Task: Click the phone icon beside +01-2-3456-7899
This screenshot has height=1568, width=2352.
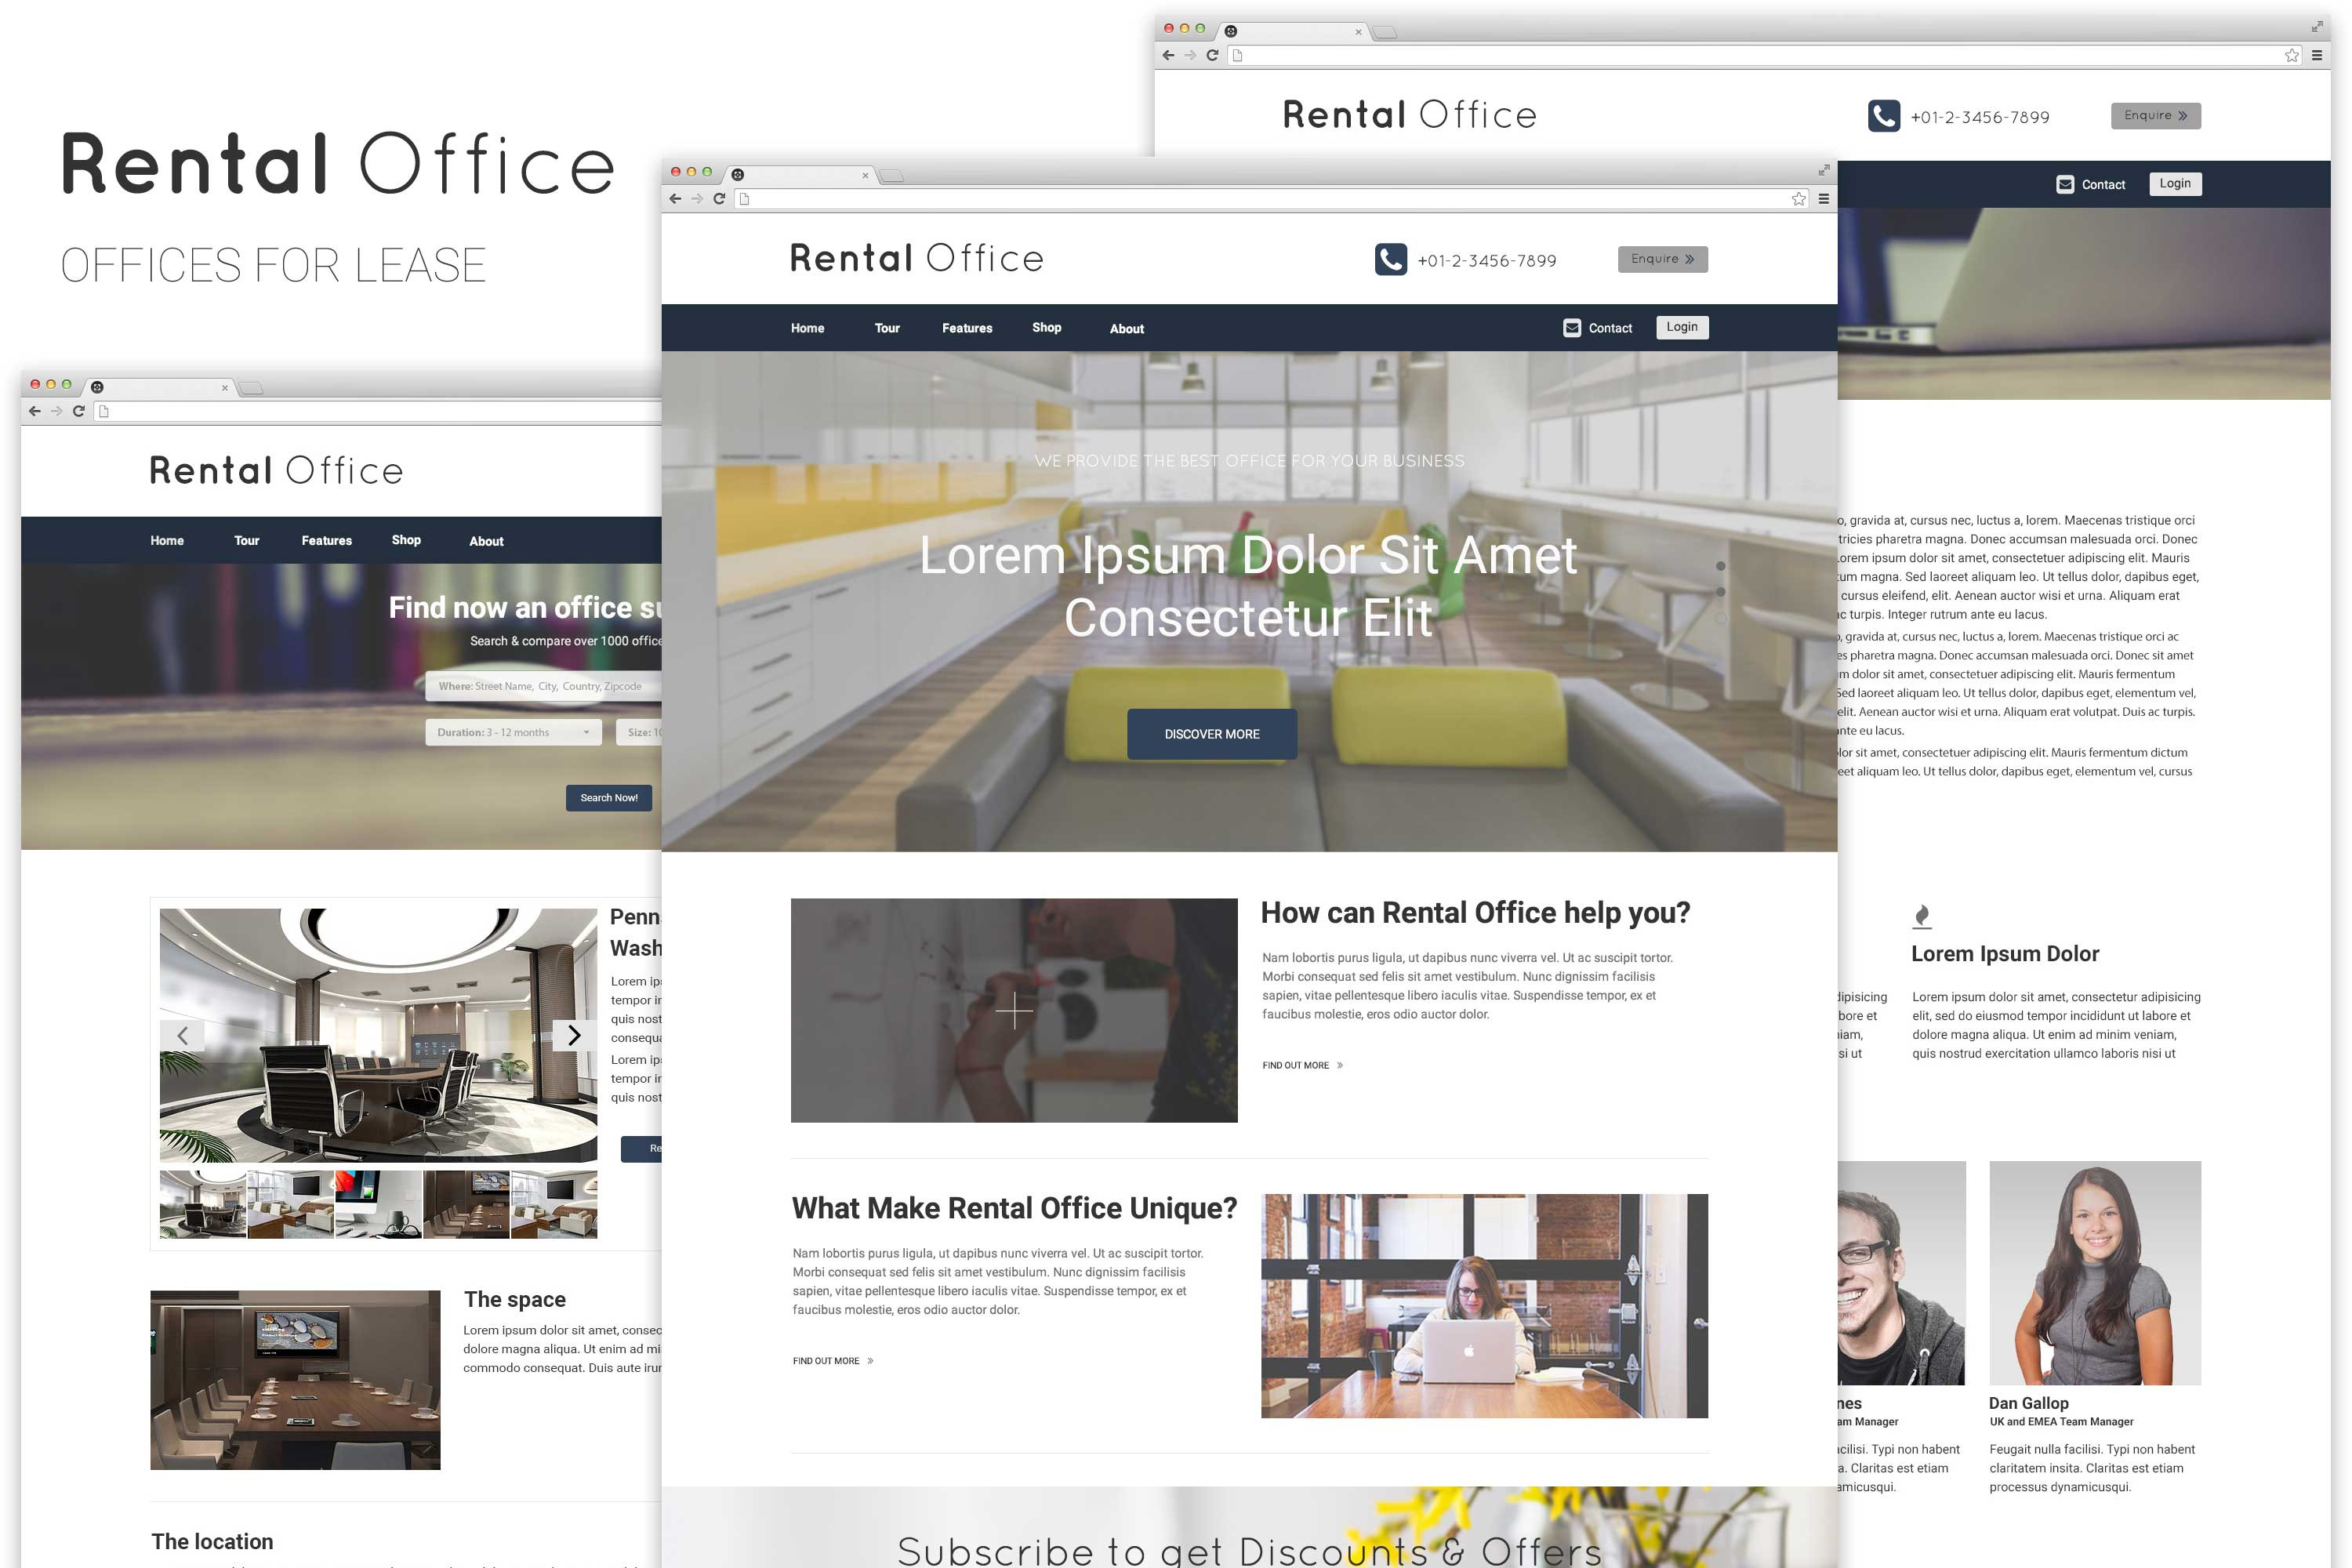Action: pos(1390,260)
